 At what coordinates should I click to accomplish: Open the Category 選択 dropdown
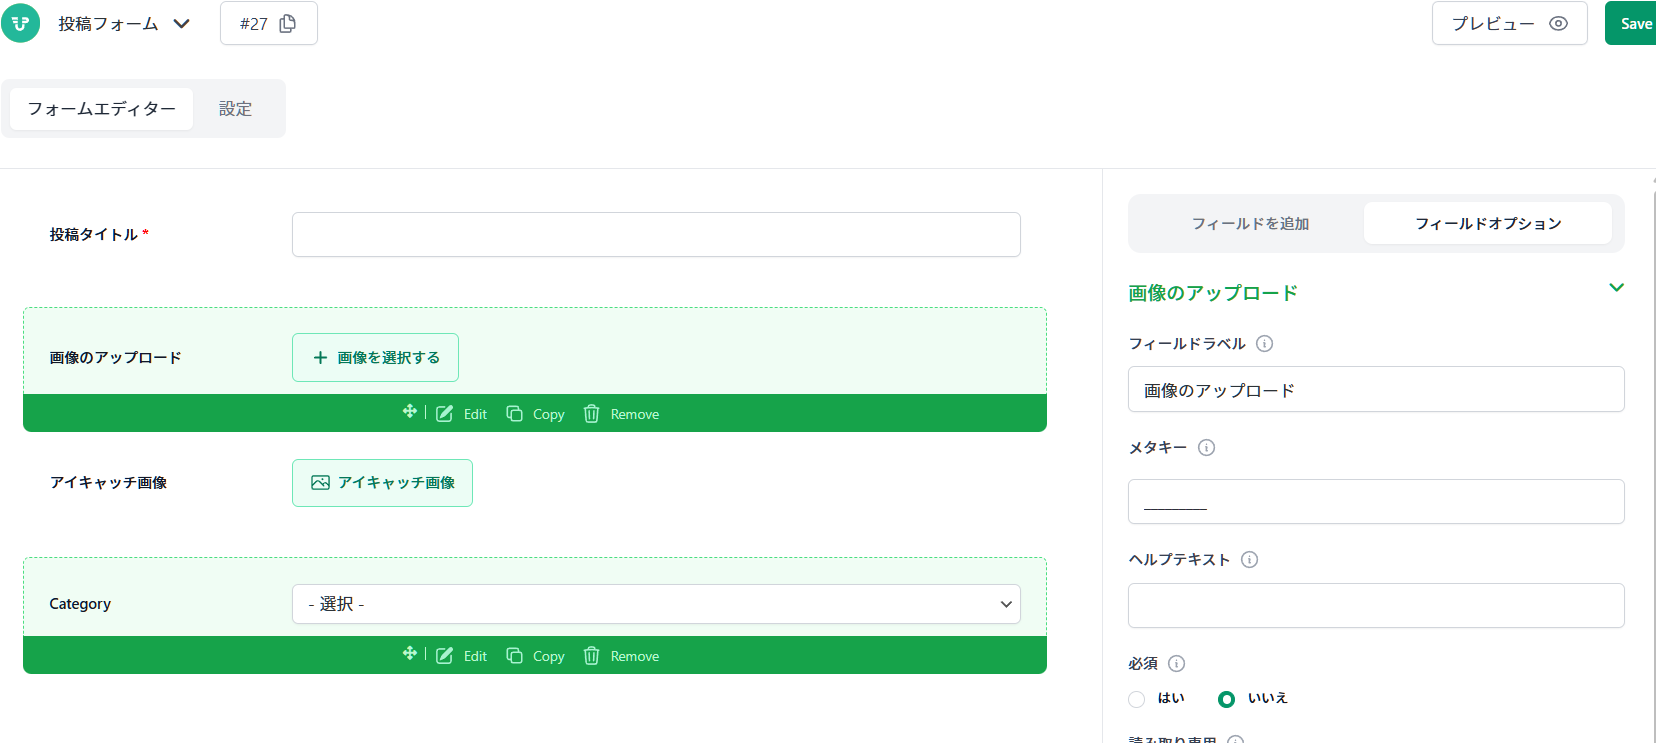[x=656, y=604]
